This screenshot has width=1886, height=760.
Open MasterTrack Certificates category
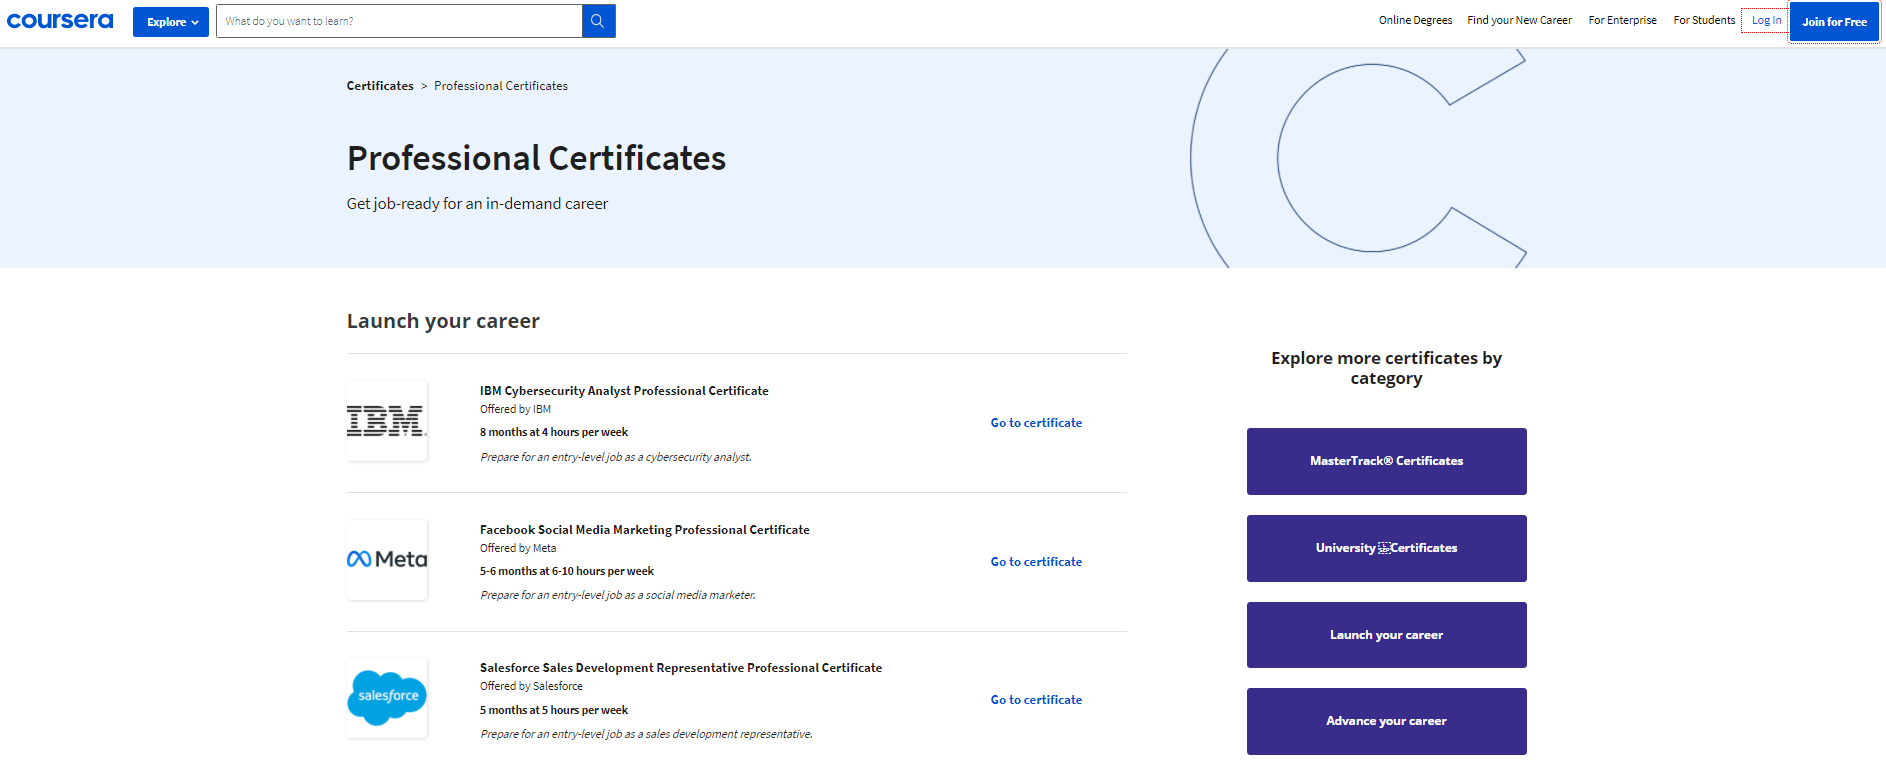tap(1386, 461)
